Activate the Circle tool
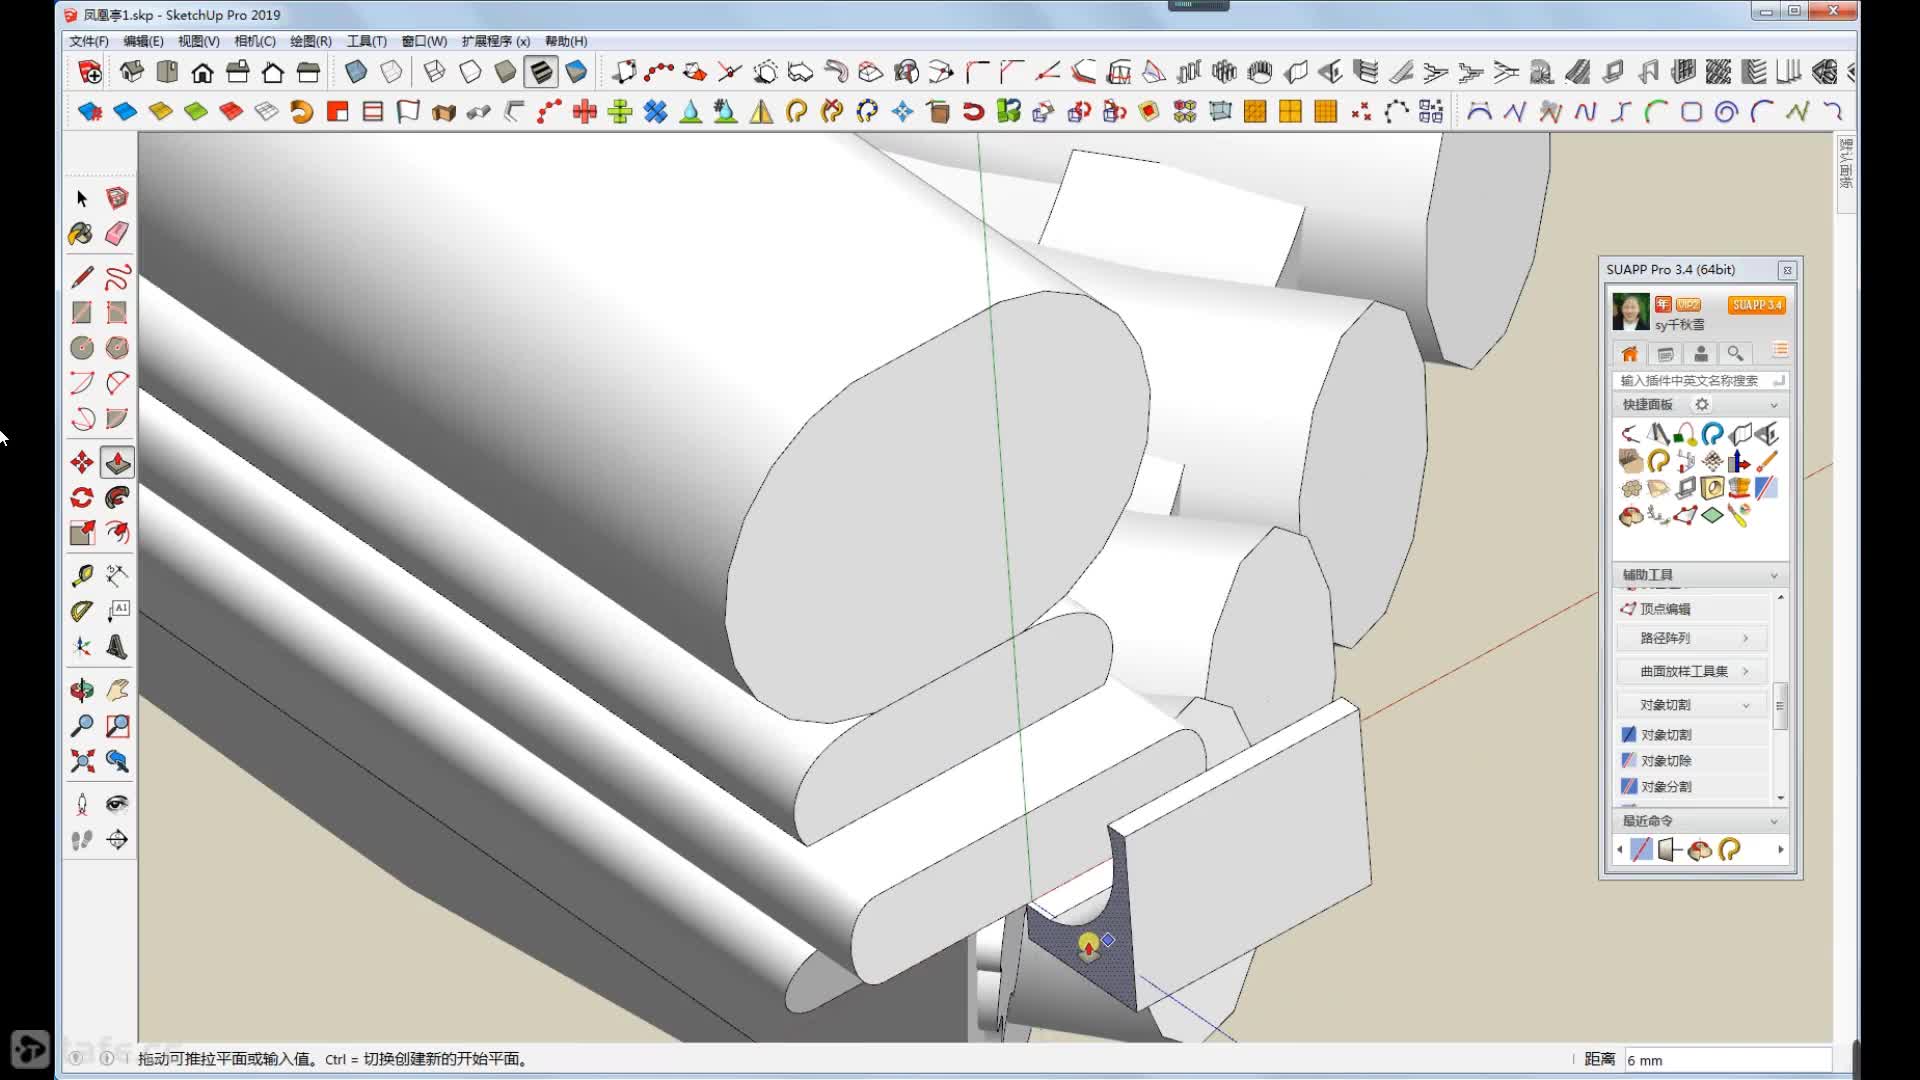The image size is (1920, 1080). (x=82, y=348)
